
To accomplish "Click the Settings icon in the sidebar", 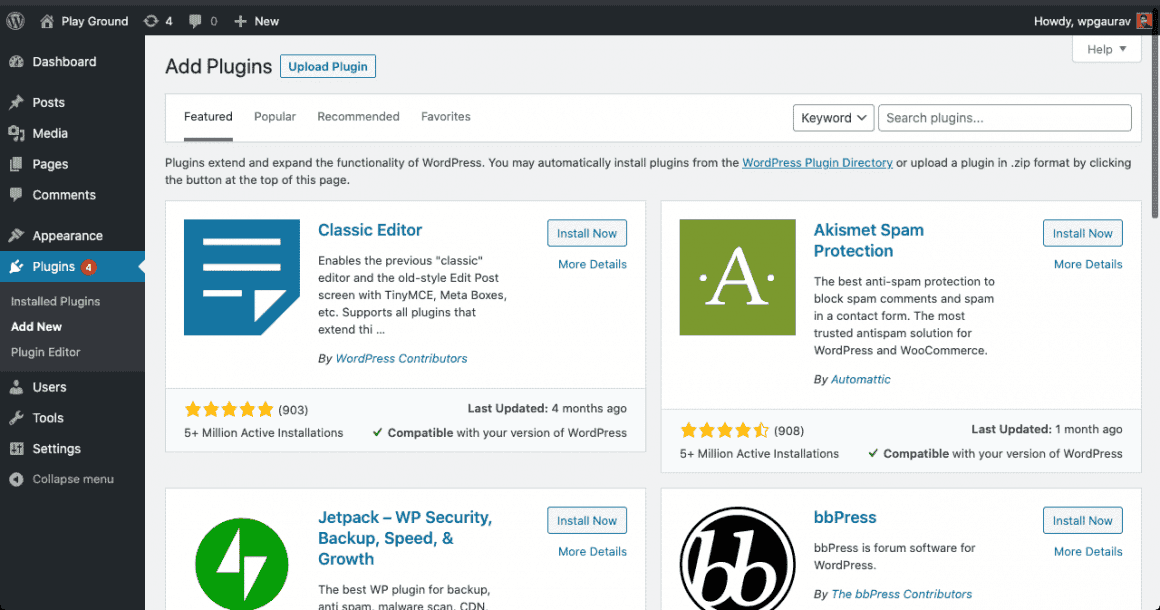I will (x=18, y=448).
